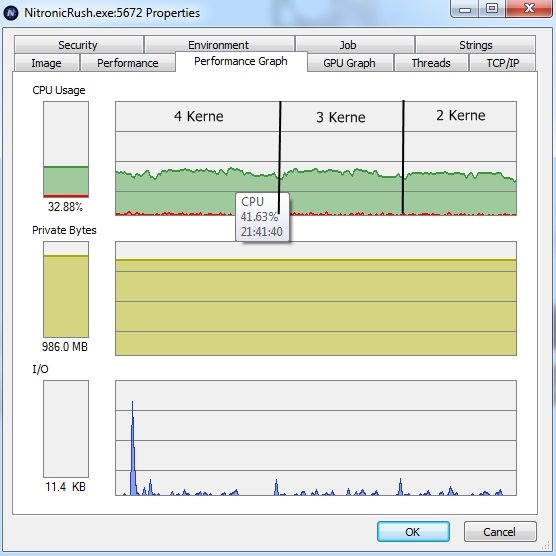Click the 986.0 MB value
Image resolution: width=556 pixels, height=556 pixels.
(65, 346)
